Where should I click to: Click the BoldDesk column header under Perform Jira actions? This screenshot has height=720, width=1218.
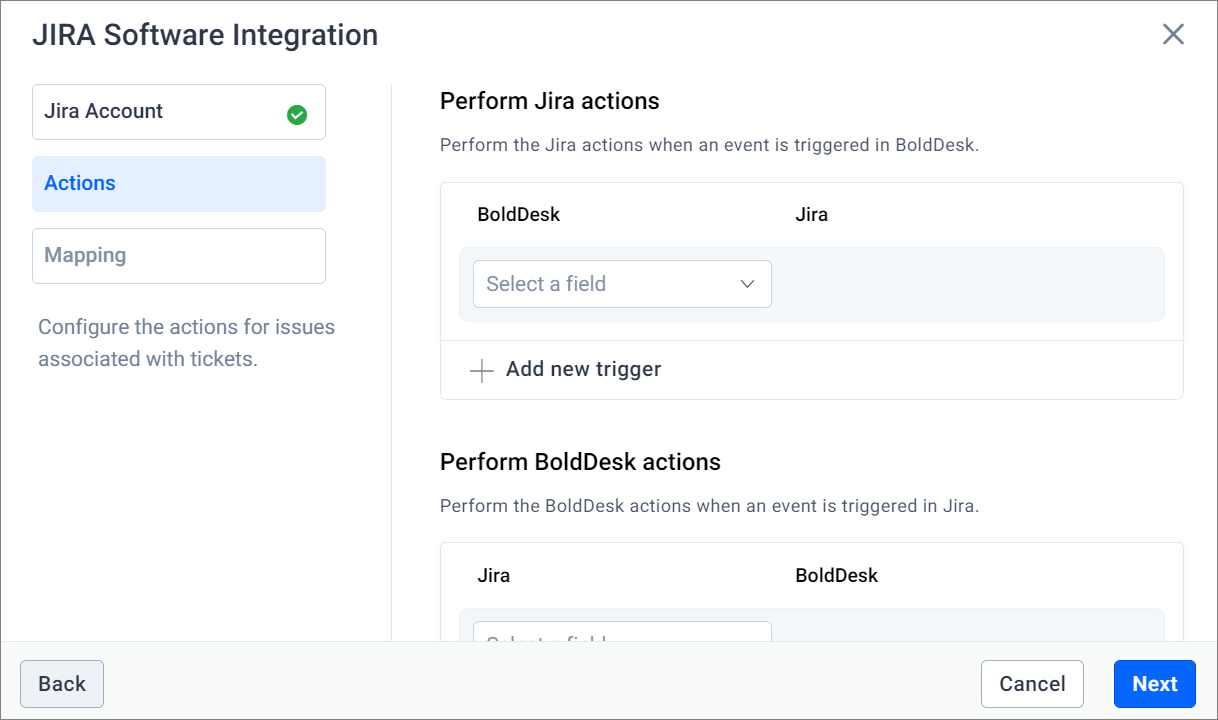[519, 215]
